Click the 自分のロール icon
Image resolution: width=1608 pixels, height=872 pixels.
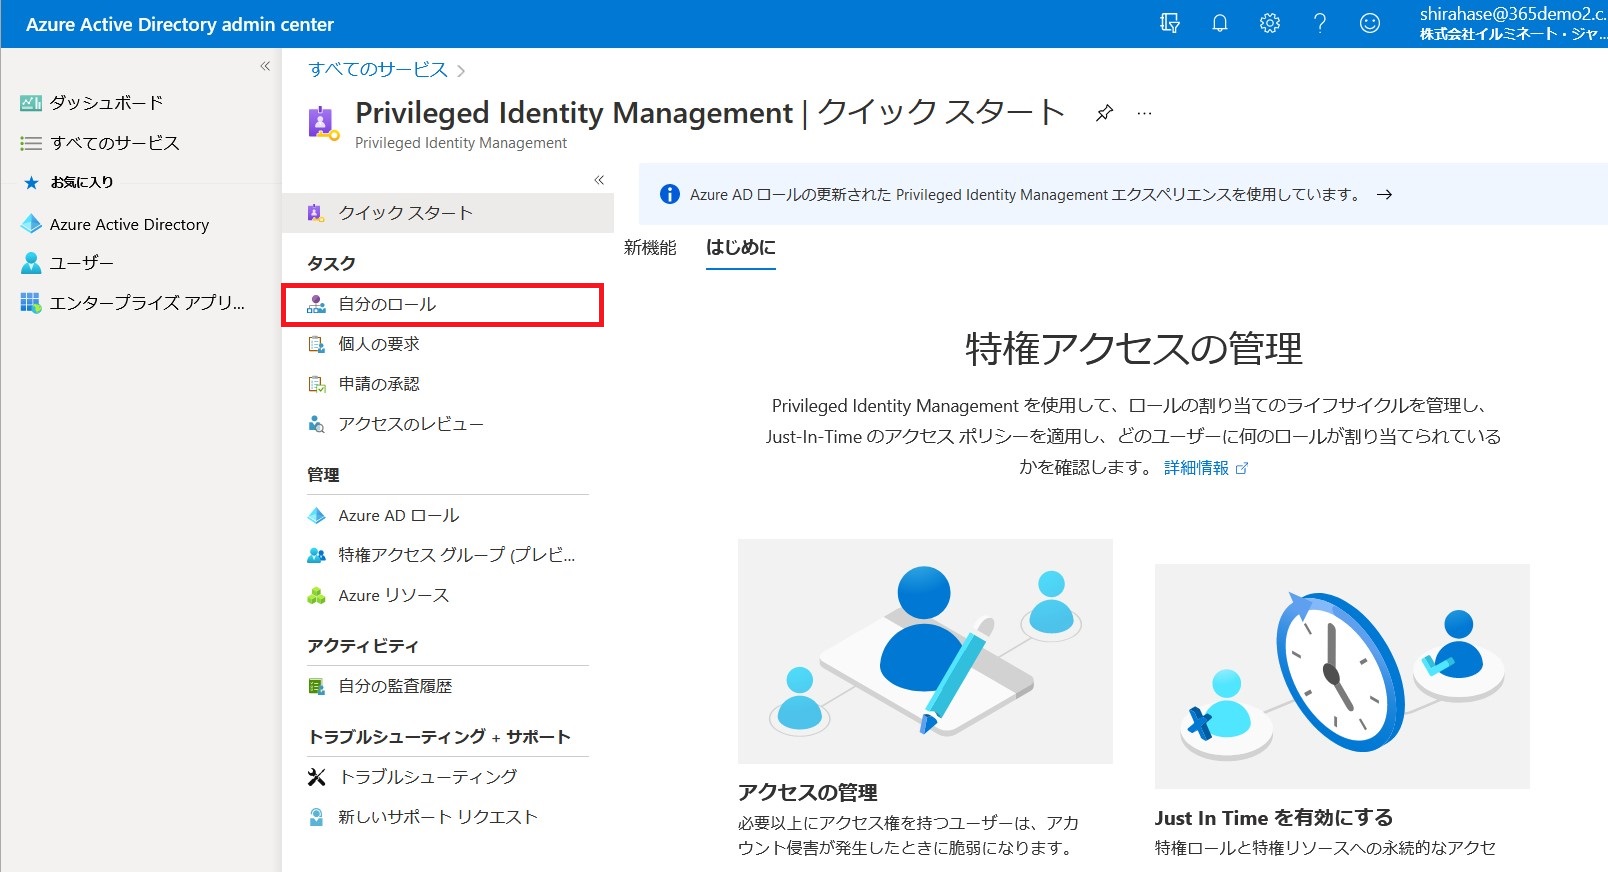316,304
